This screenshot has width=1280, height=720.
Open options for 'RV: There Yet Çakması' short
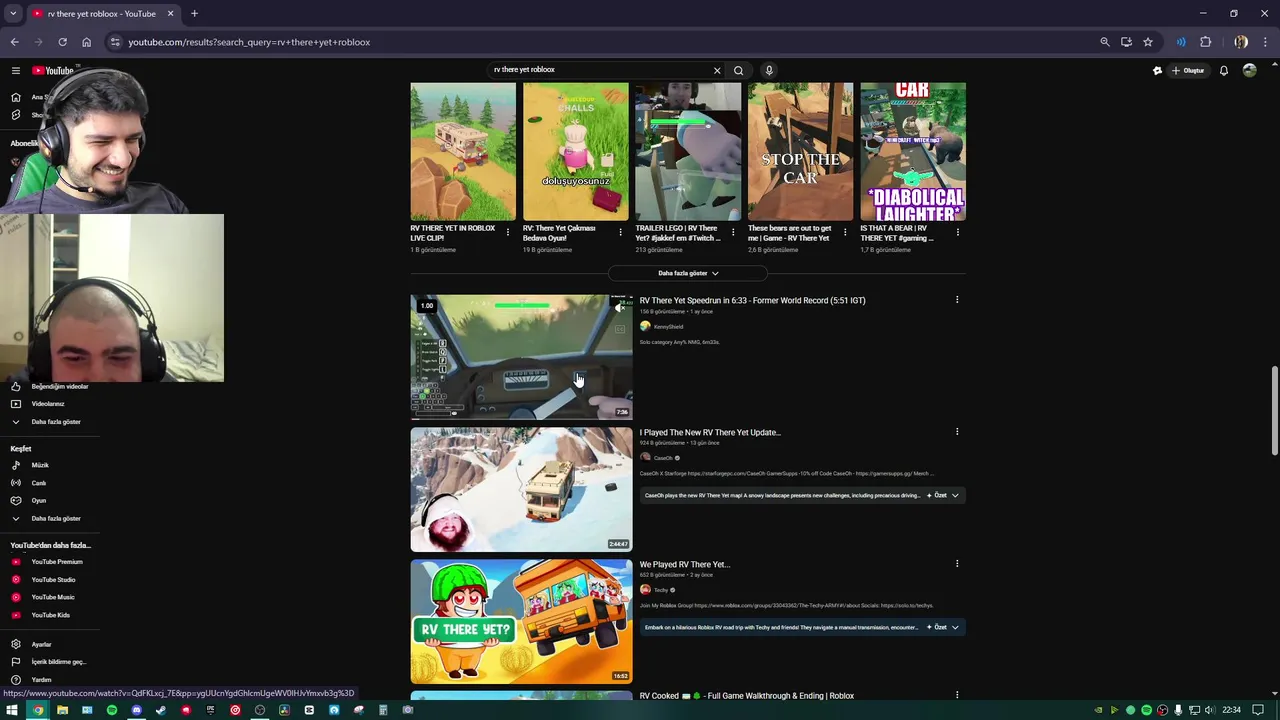(x=620, y=232)
